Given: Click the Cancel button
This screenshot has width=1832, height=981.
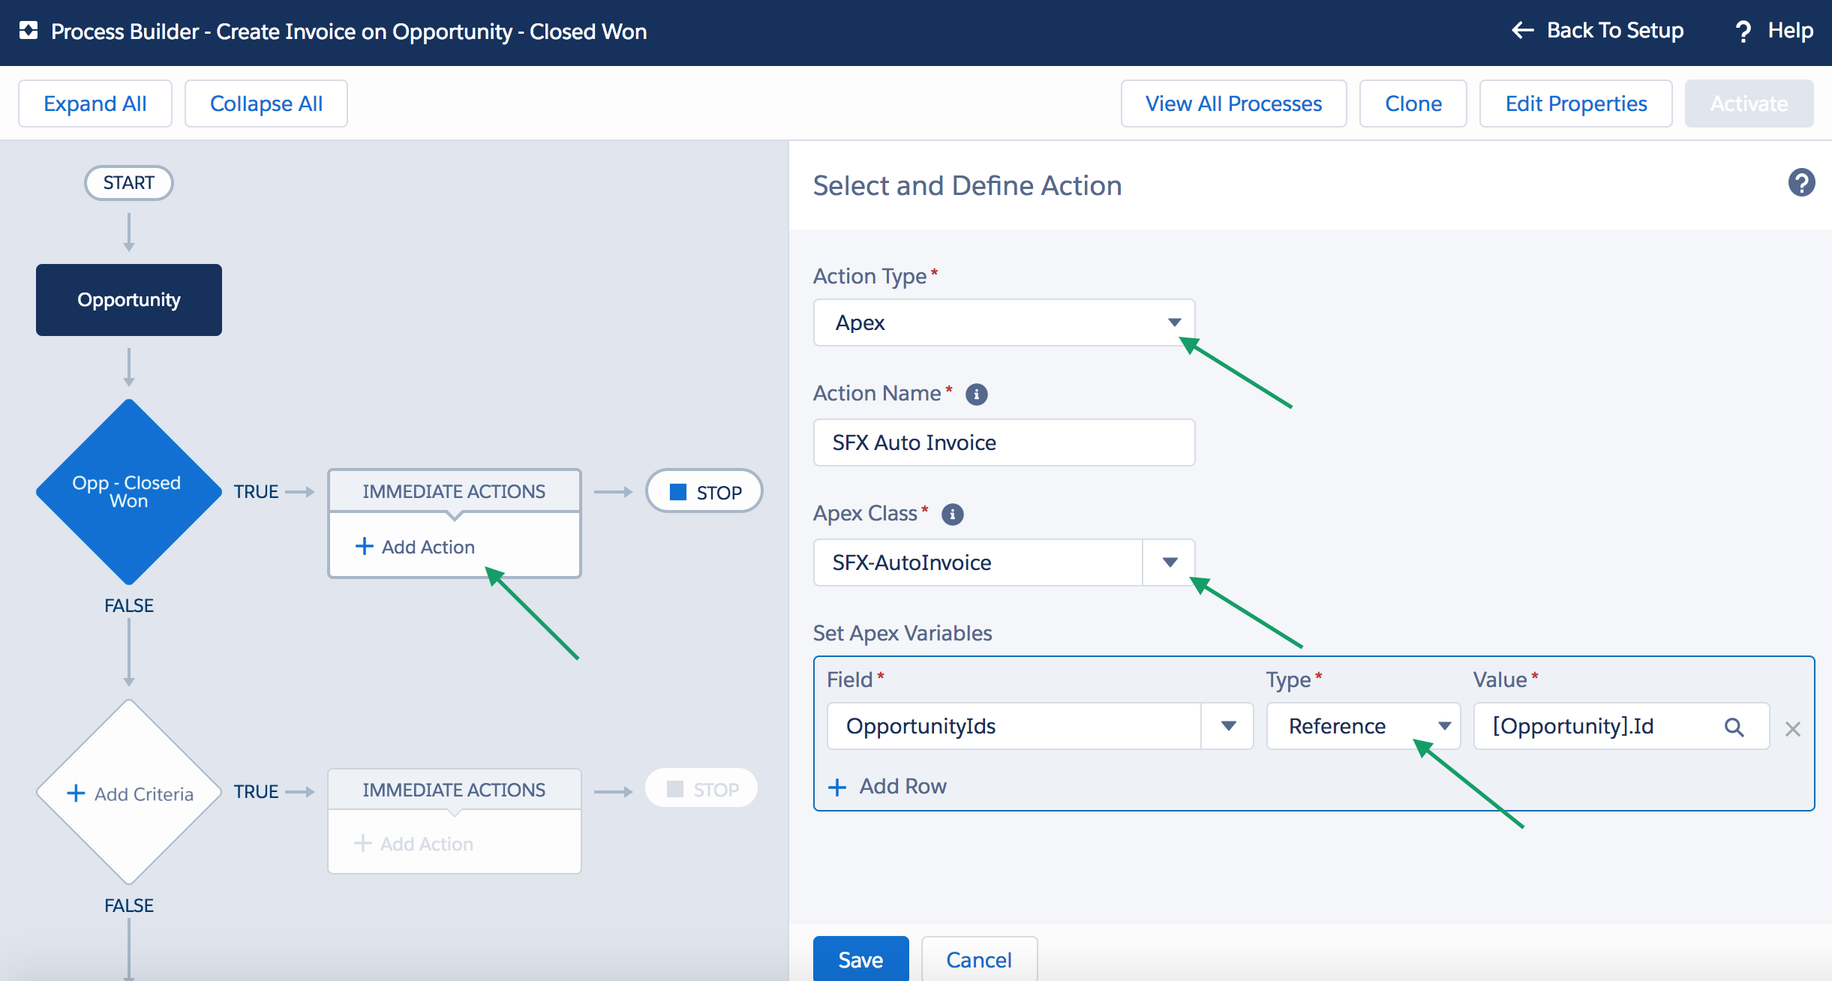Looking at the screenshot, I should point(979,959).
